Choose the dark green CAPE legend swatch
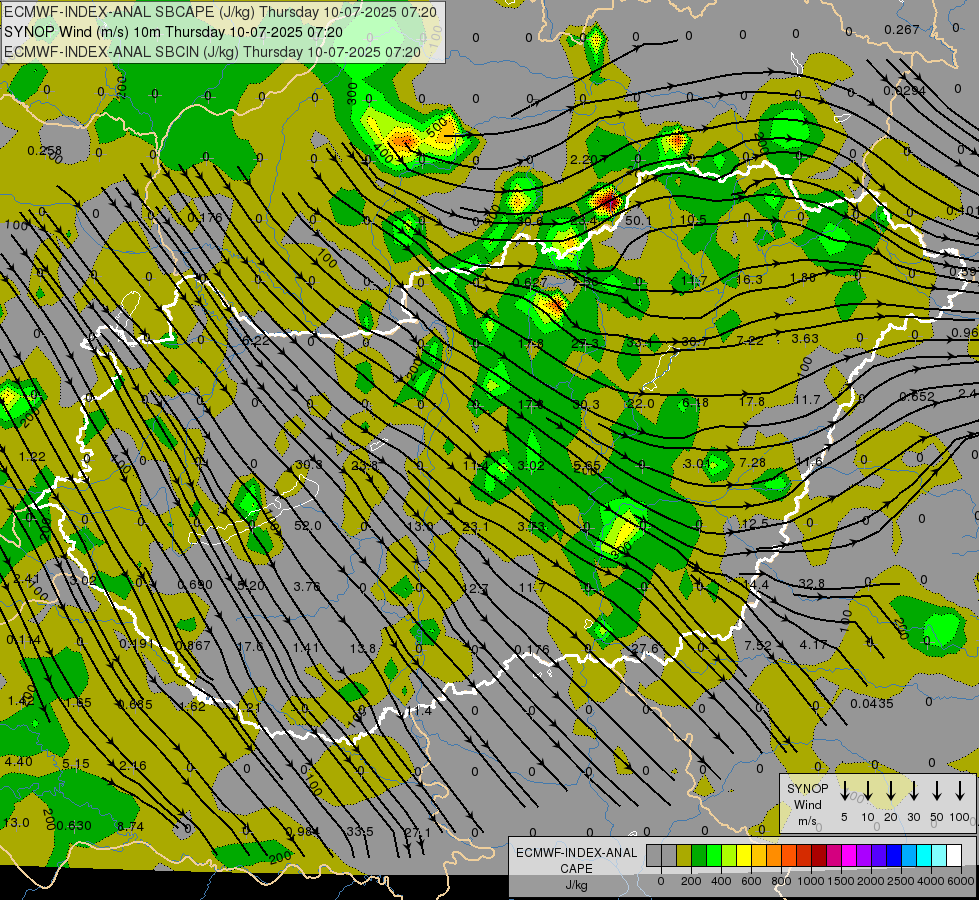979x900 pixels. [699, 856]
